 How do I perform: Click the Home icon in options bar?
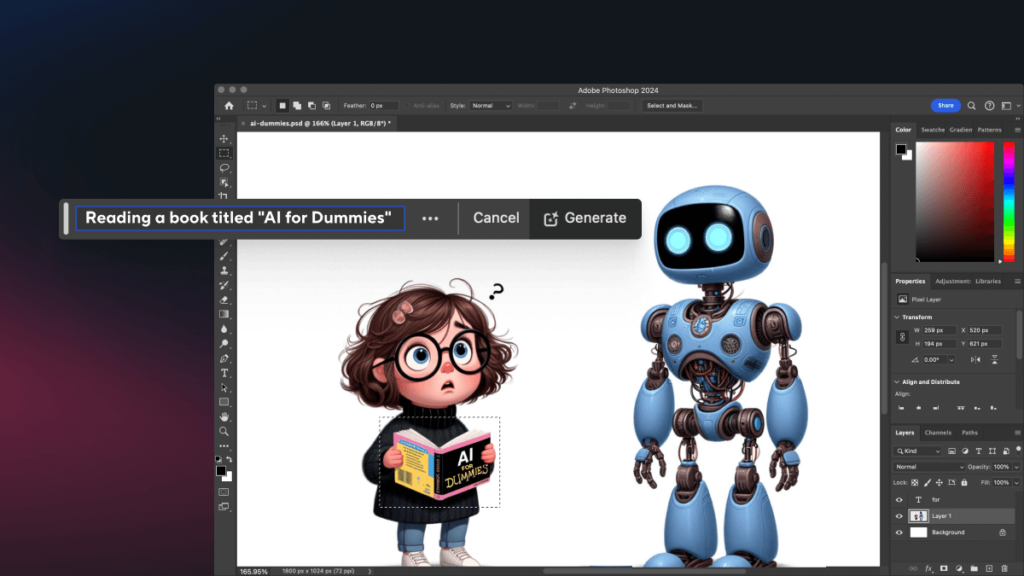coord(229,106)
